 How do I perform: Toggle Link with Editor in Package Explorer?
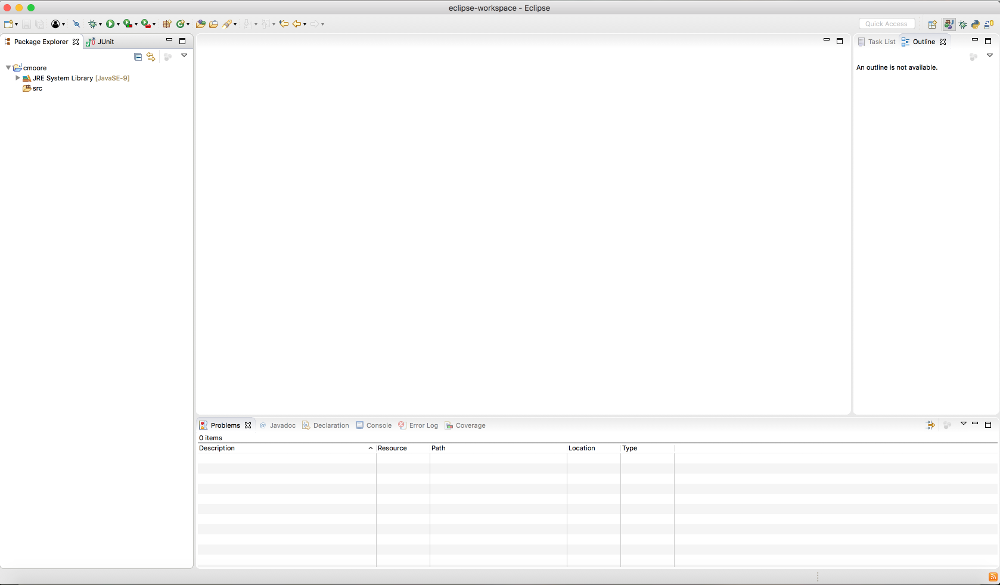[x=150, y=57]
